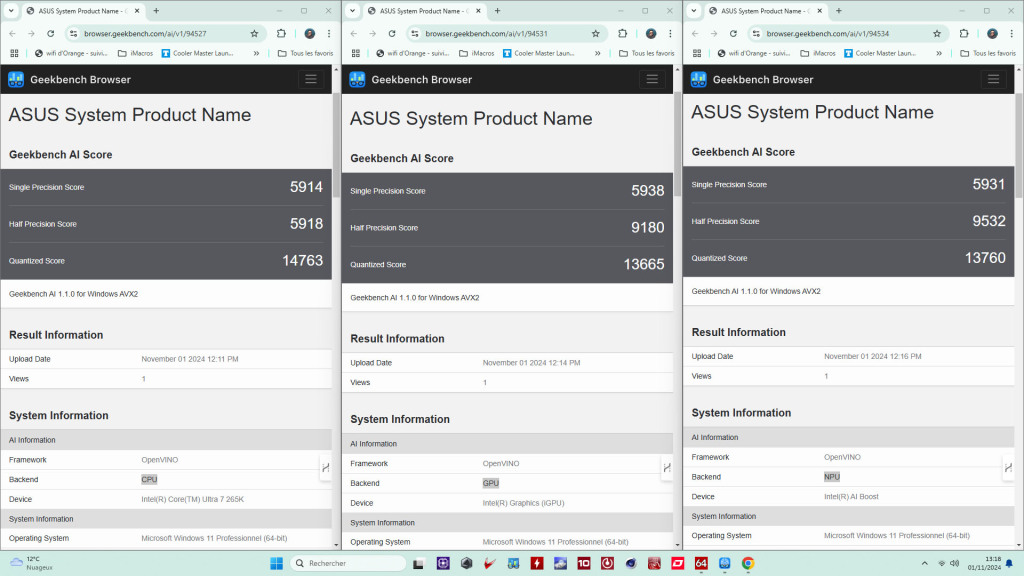Expand the Geekbench hamburger menu in the GPU window
Screen dimensions: 1024x576
tap(652, 79)
